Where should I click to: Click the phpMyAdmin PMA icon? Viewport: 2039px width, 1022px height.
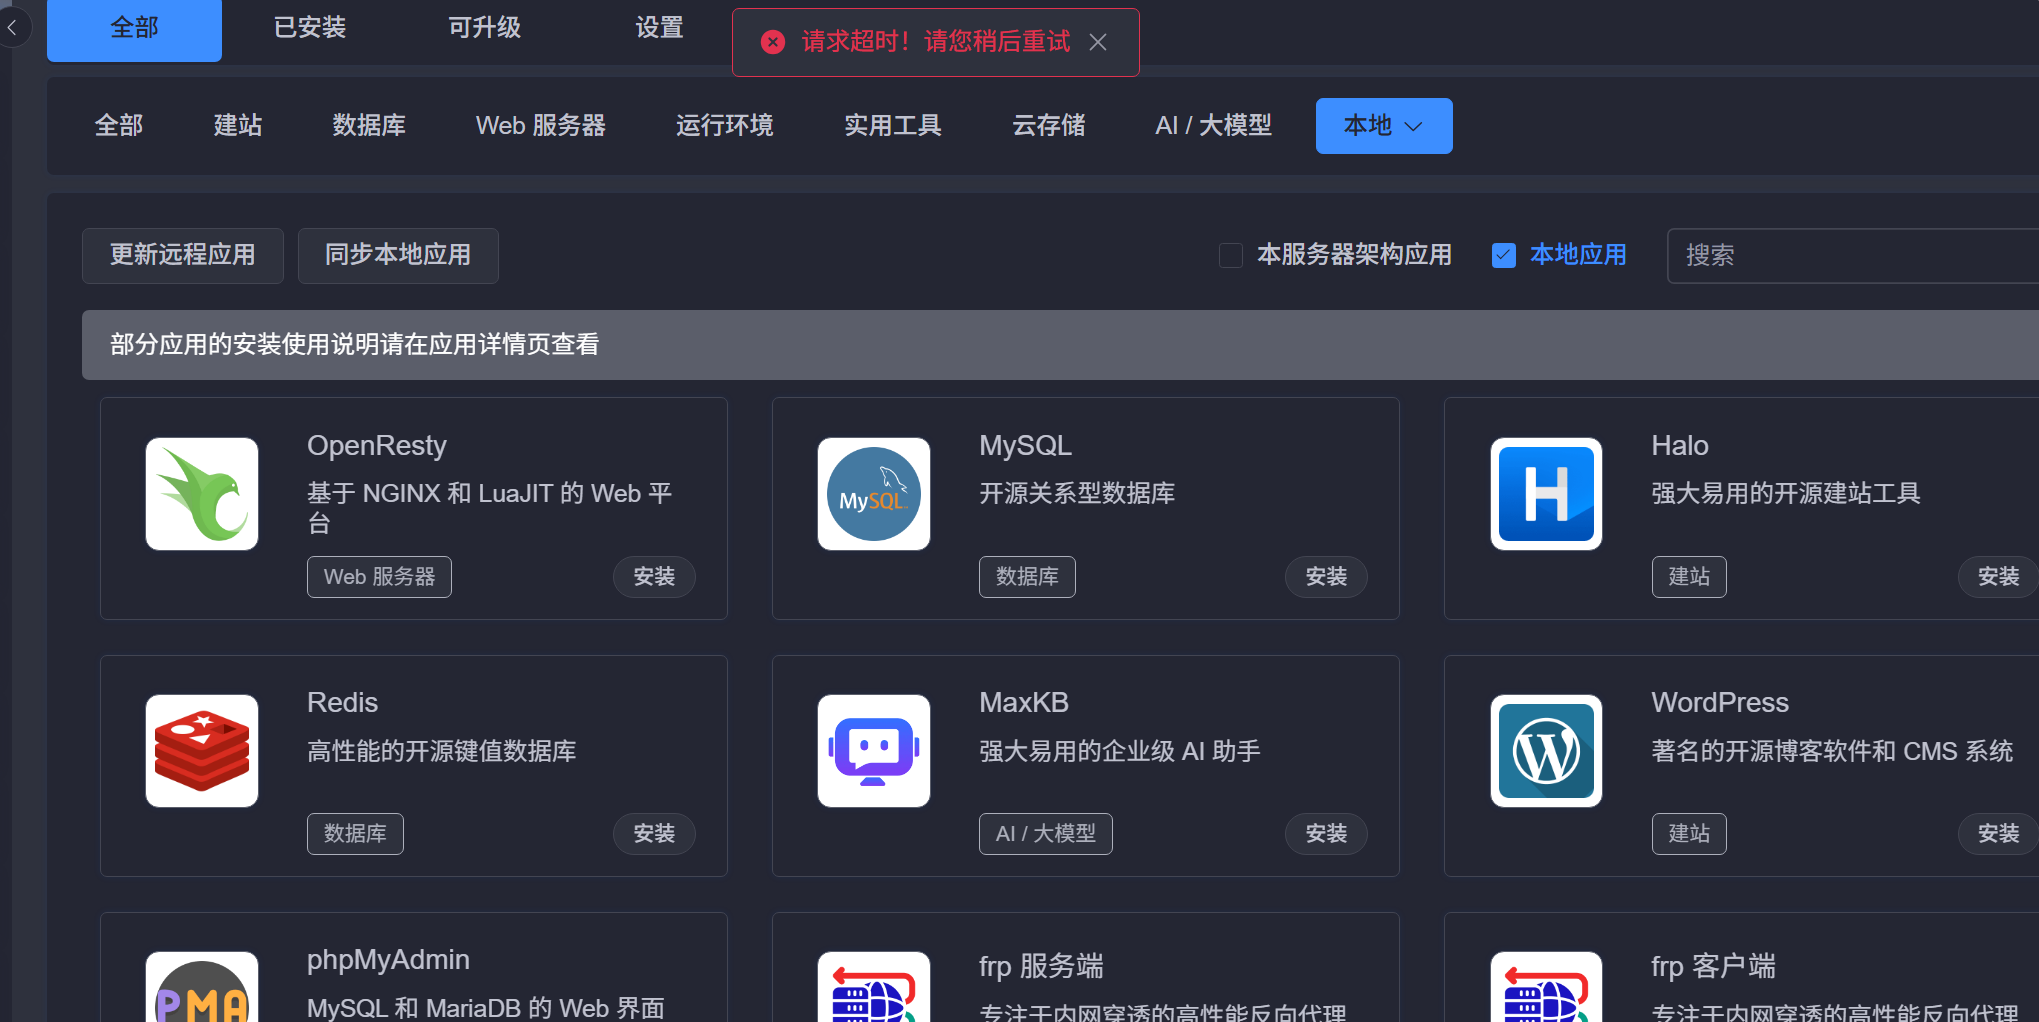(x=202, y=987)
